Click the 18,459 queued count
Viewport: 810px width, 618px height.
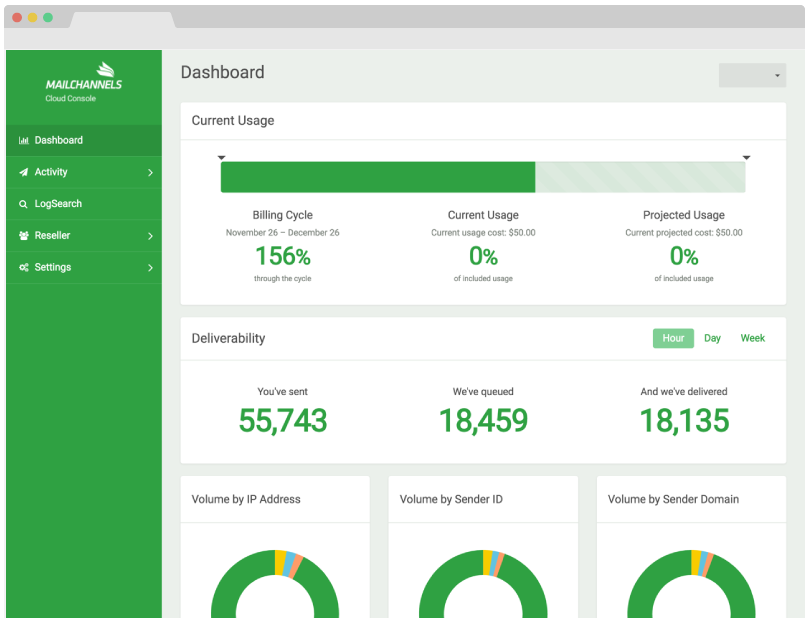point(484,420)
